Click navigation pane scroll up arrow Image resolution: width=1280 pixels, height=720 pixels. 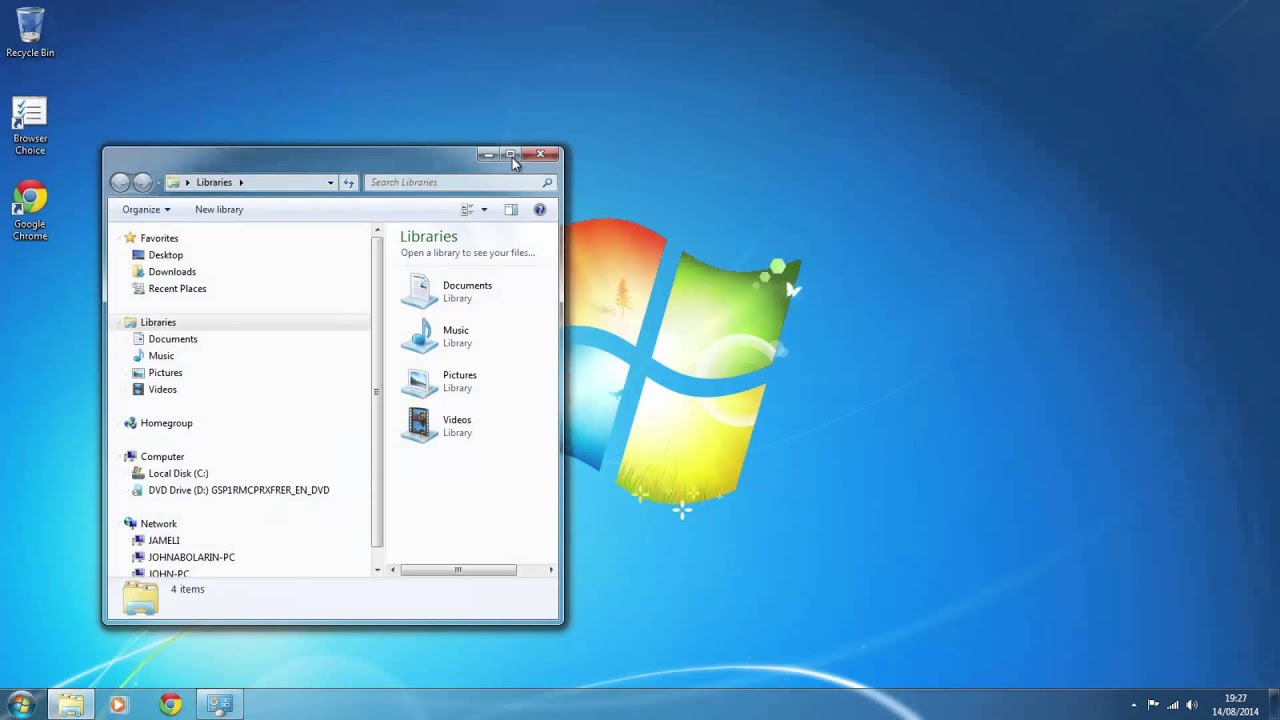[377, 231]
